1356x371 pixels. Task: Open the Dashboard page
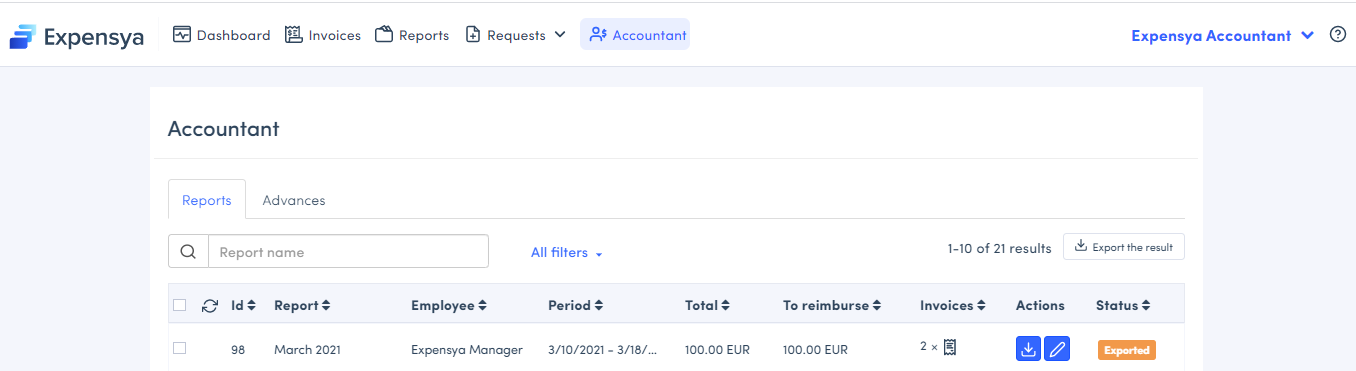[221, 35]
